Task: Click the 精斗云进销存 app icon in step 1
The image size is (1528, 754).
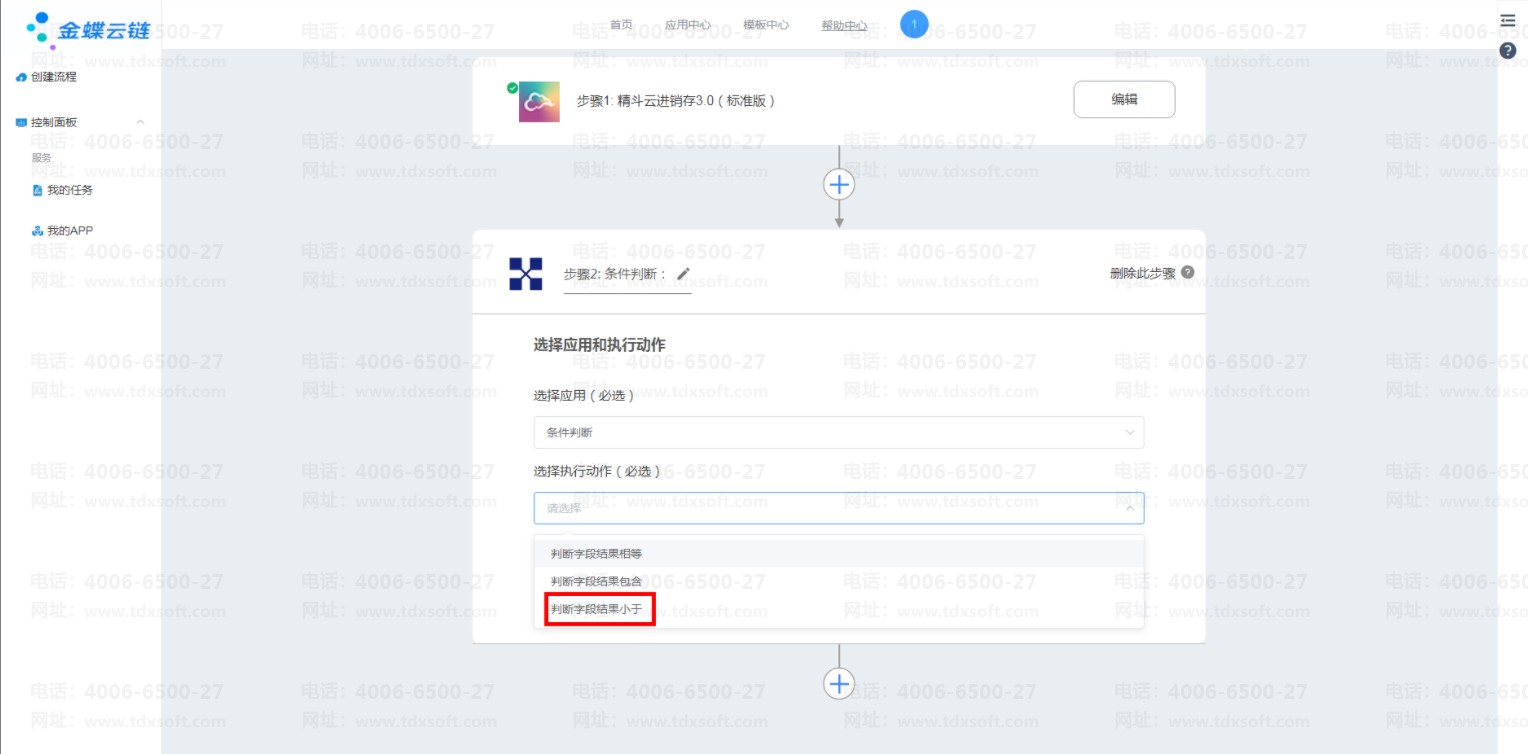Action: (539, 101)
